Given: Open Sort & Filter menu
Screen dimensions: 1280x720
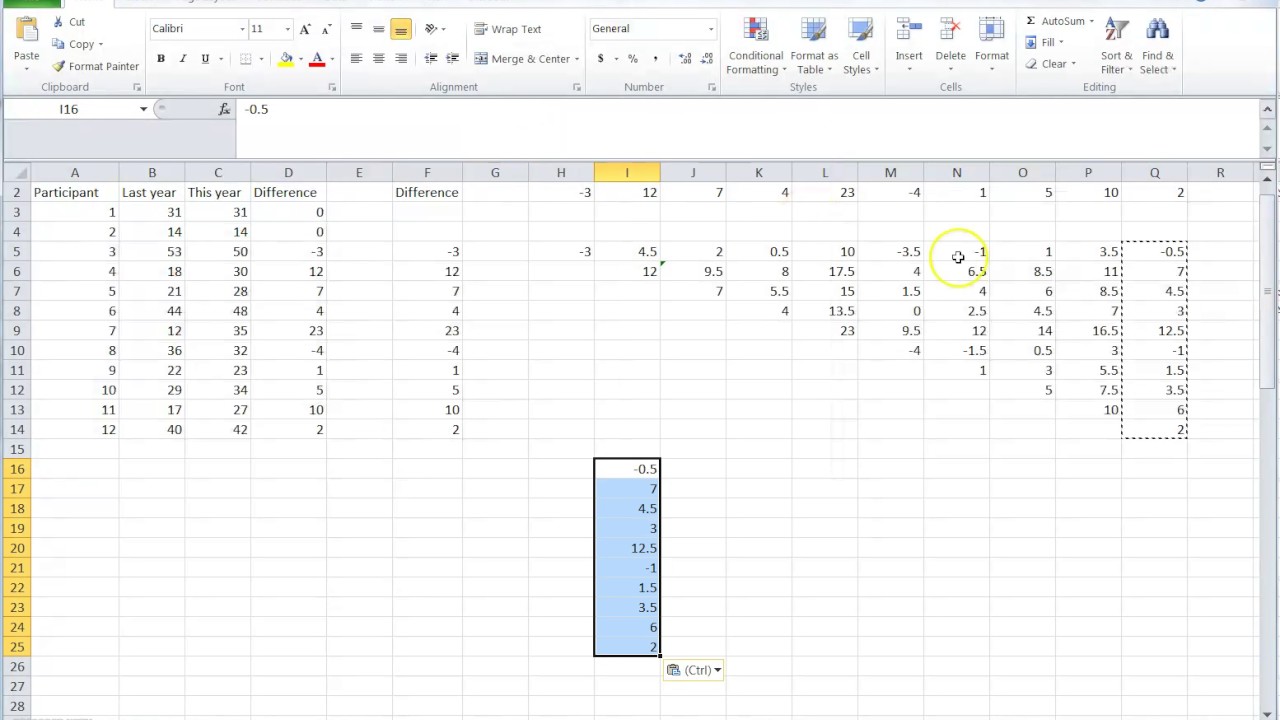Looking at the screenshot, I should click(1116, 46).
